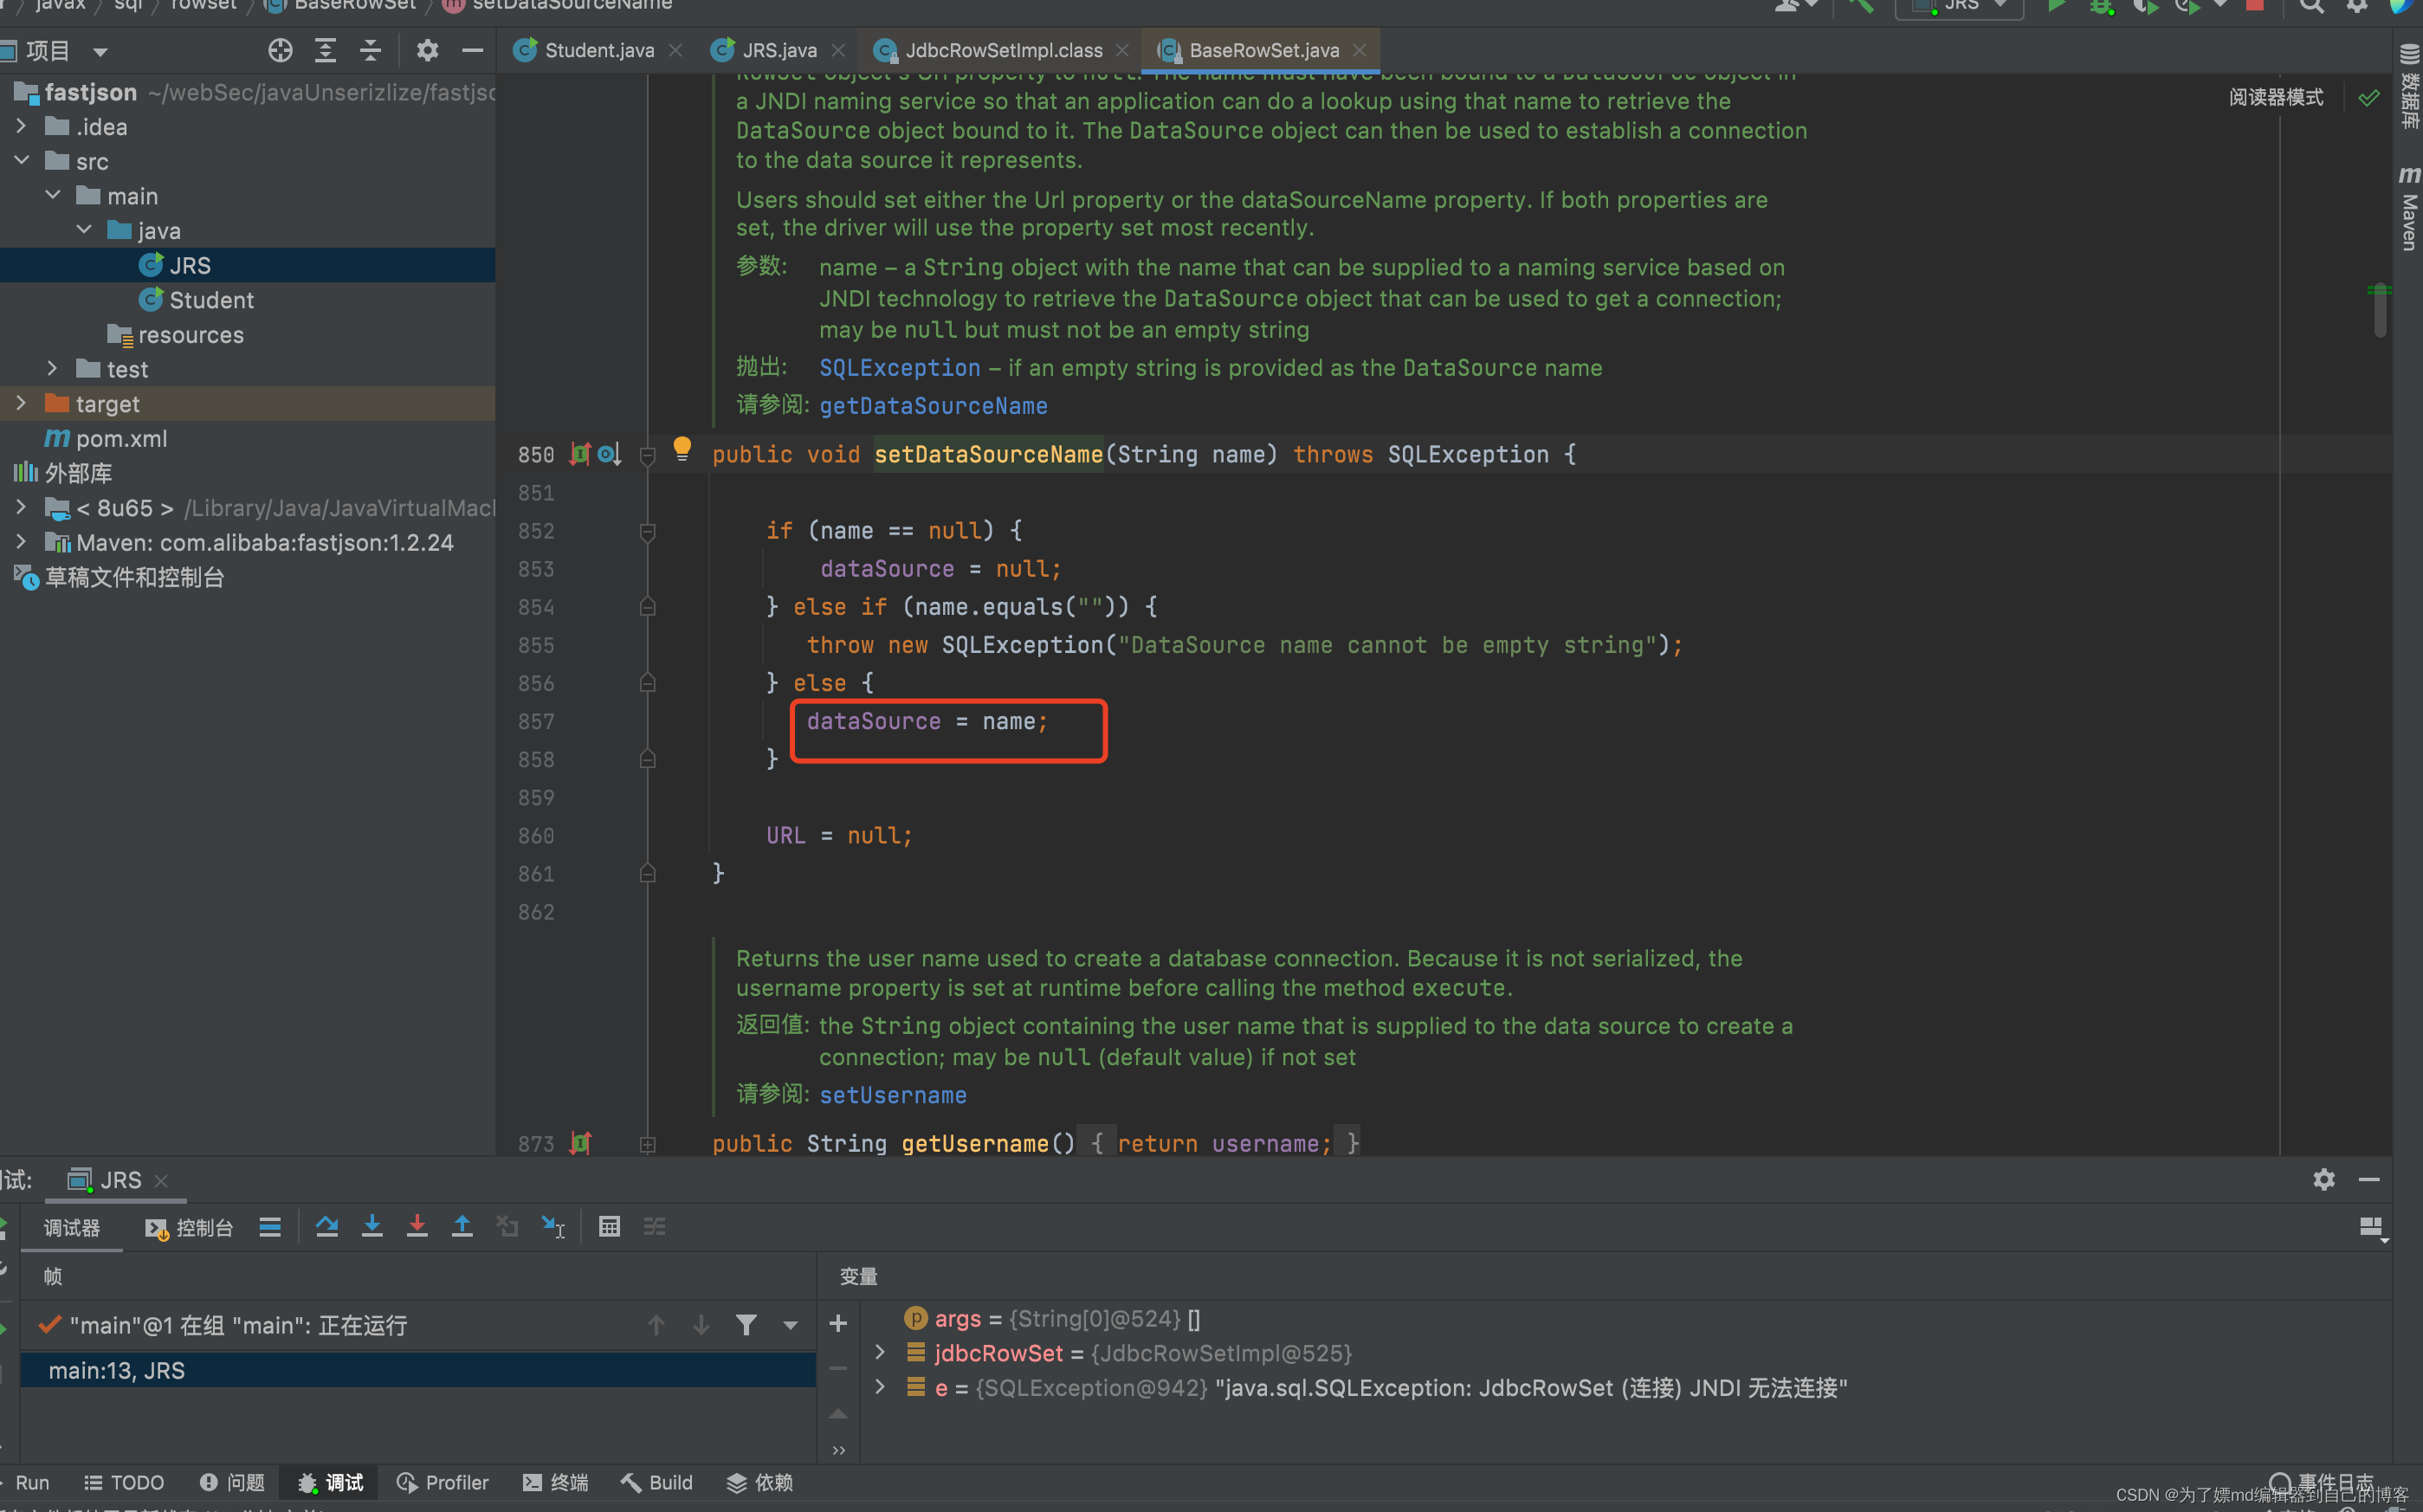Expand all nodes in project tree
The width and height of the screenshot is (2423, 1512).
click(325, 50)
